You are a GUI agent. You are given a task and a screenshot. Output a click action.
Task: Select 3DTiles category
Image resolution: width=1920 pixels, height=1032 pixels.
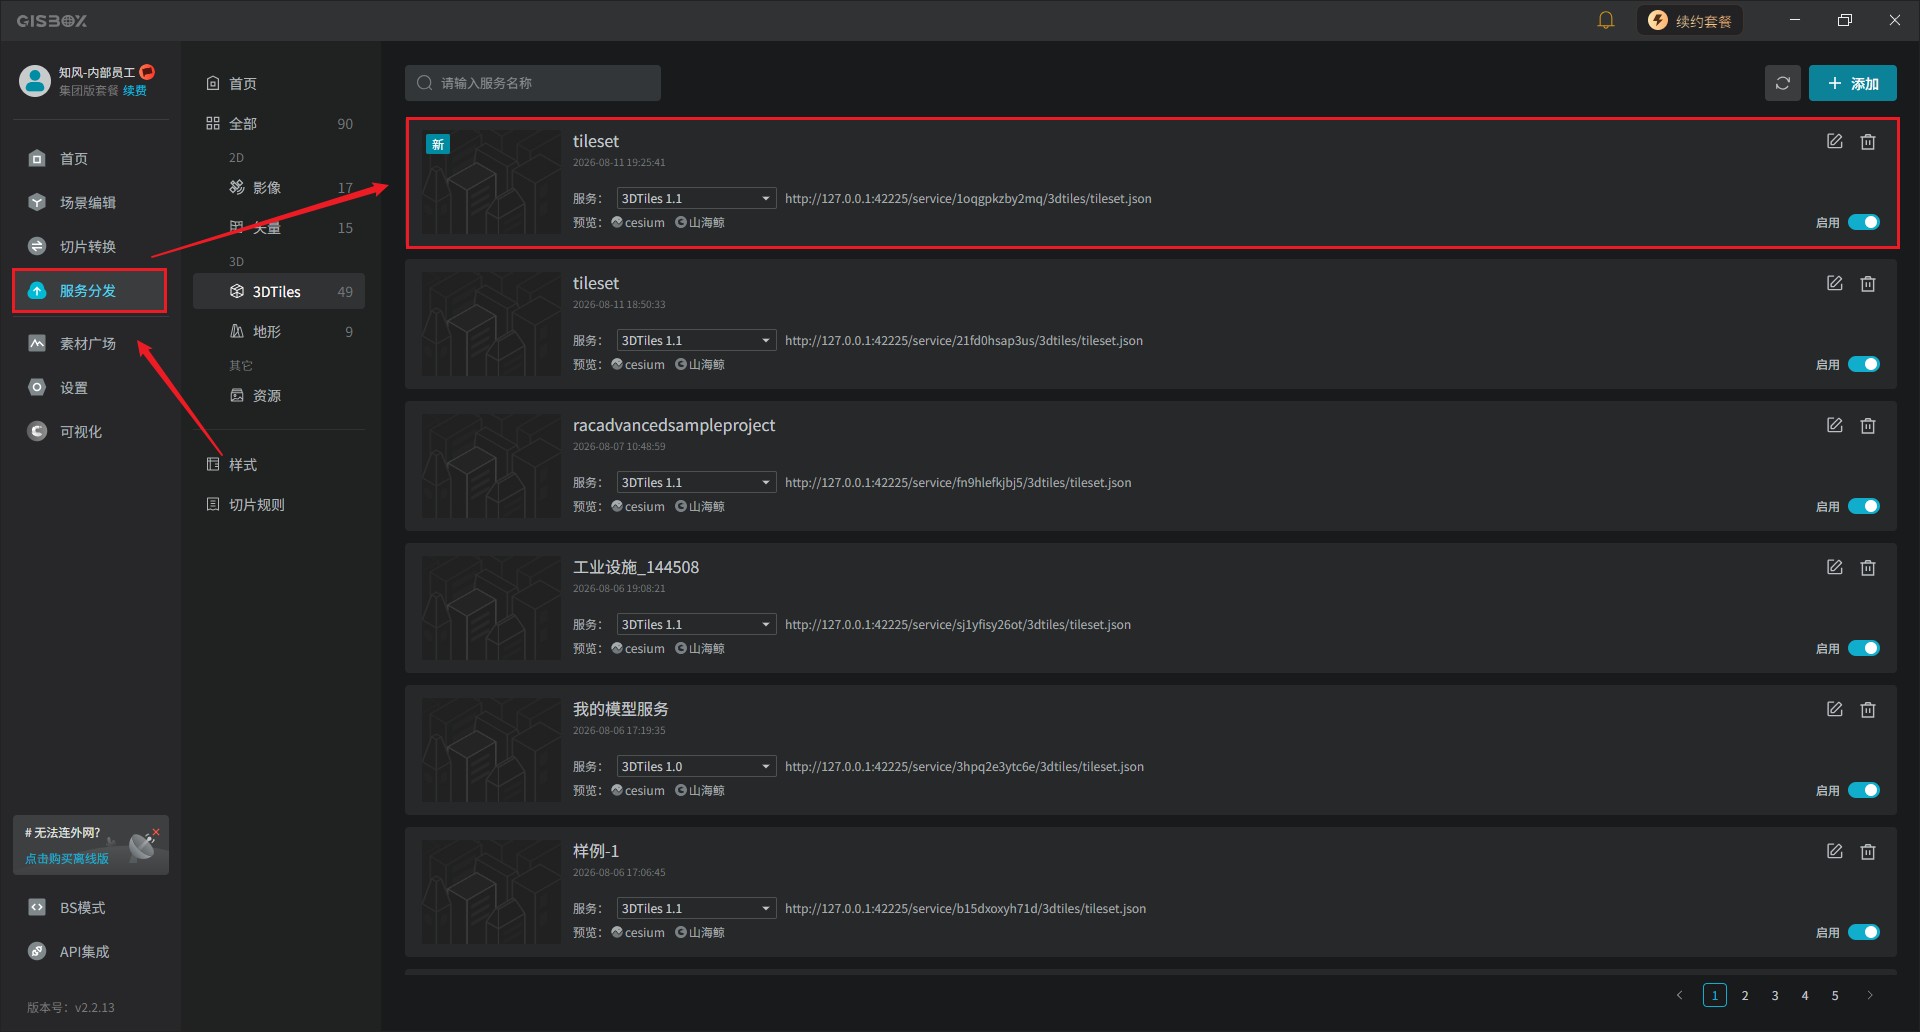point(279,291)
